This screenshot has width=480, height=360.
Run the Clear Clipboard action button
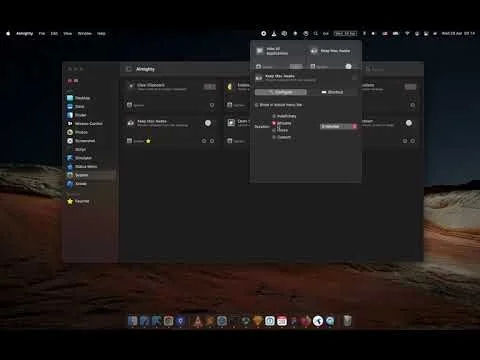coord(210,87)
